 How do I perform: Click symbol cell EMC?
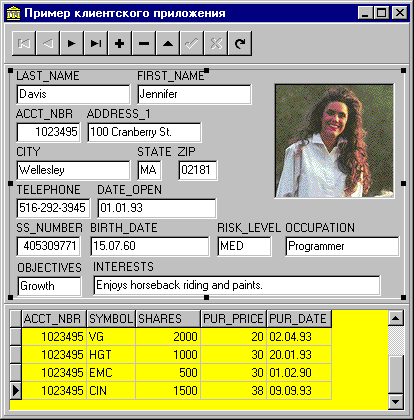(x=111, y=373)
